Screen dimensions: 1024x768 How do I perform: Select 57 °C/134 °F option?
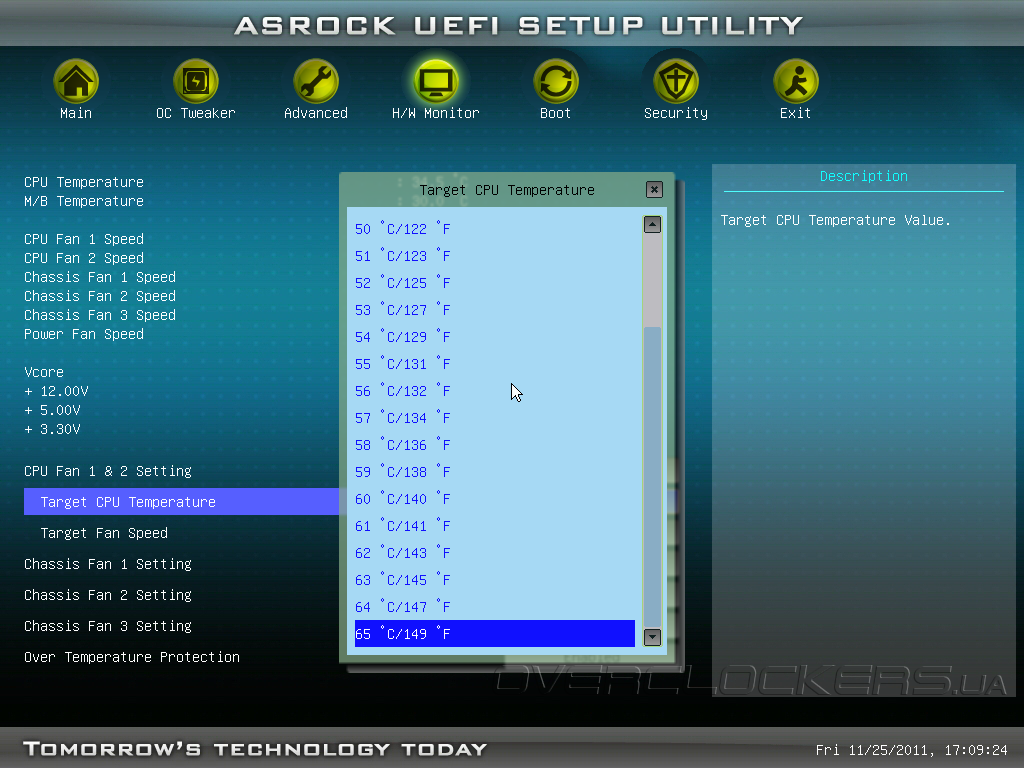point(494,418)
